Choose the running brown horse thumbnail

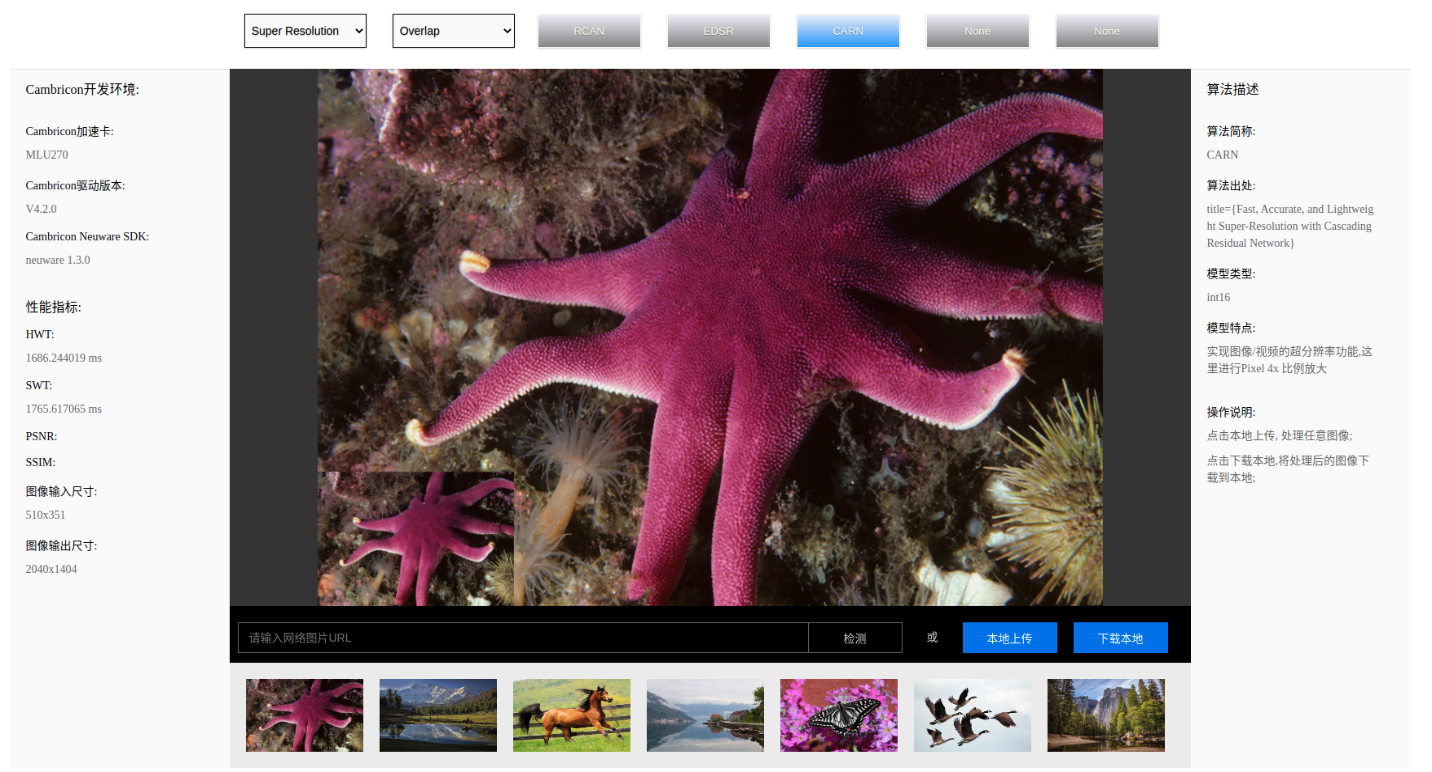[x=572, y=715]
